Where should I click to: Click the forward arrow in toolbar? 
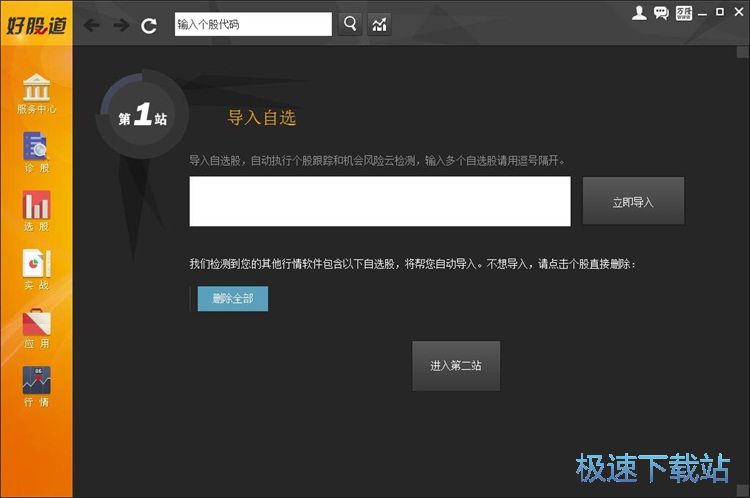pyautogui.click(x=121, y=25)
